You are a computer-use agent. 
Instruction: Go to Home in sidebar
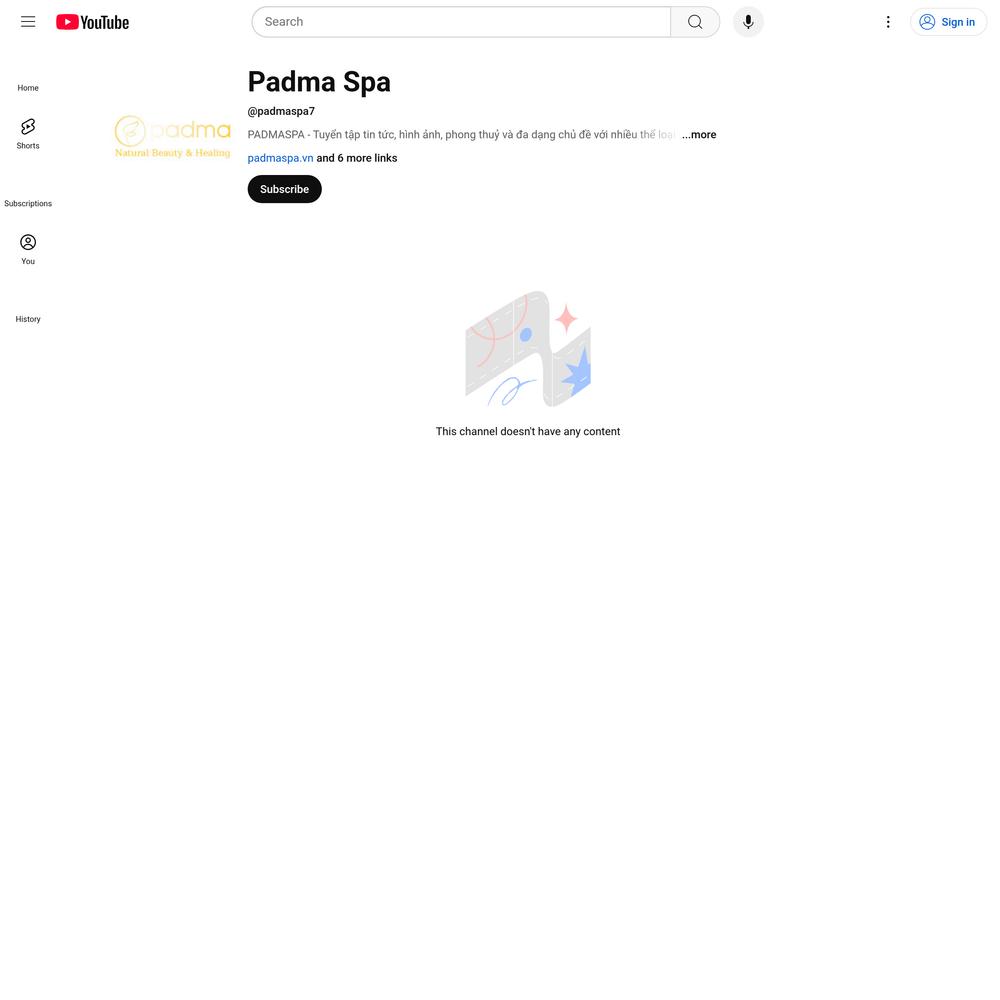[28, 88]
